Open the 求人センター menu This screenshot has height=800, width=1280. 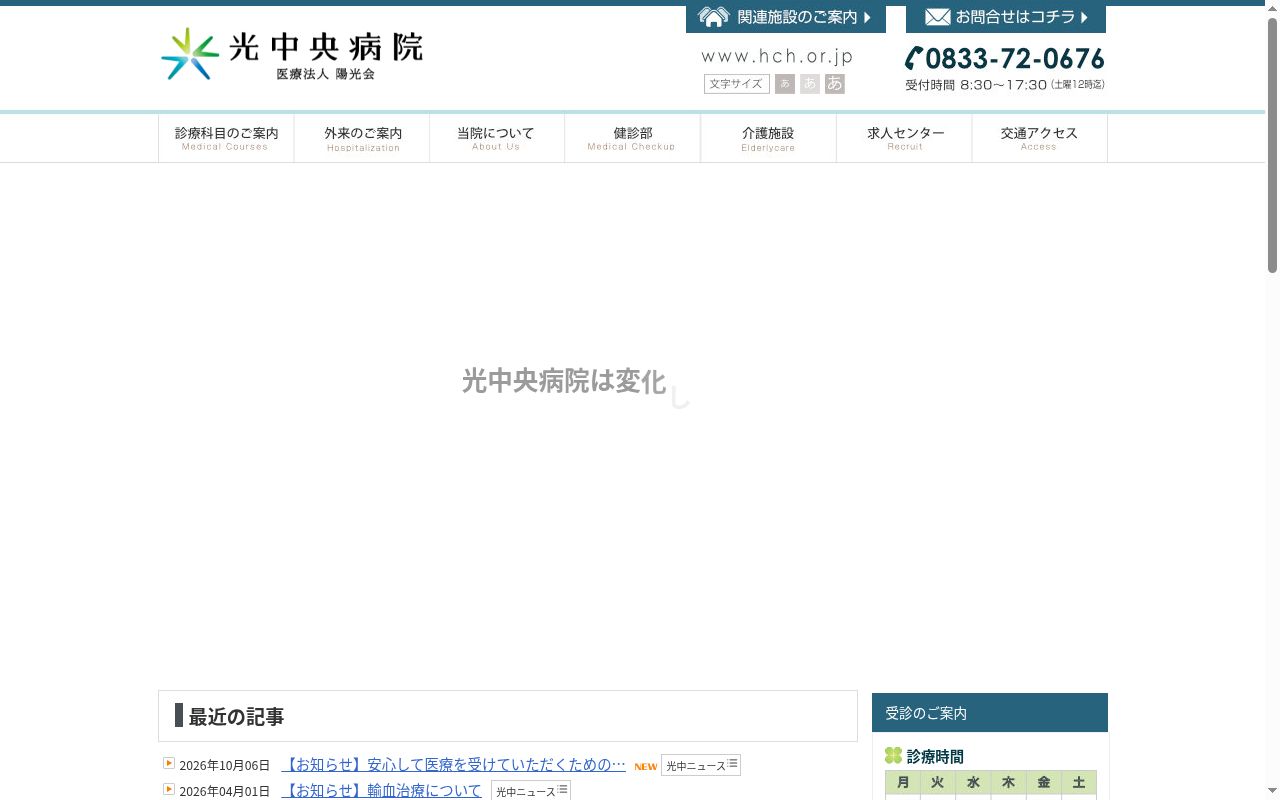coord(904,138)
